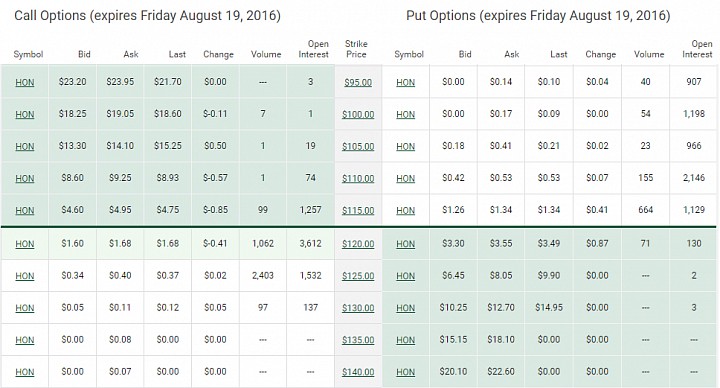Image resolution: width=720 pixels, height=388 pixels.
Task: Open the $120.00 strike price link
Action: coord(358,244)
